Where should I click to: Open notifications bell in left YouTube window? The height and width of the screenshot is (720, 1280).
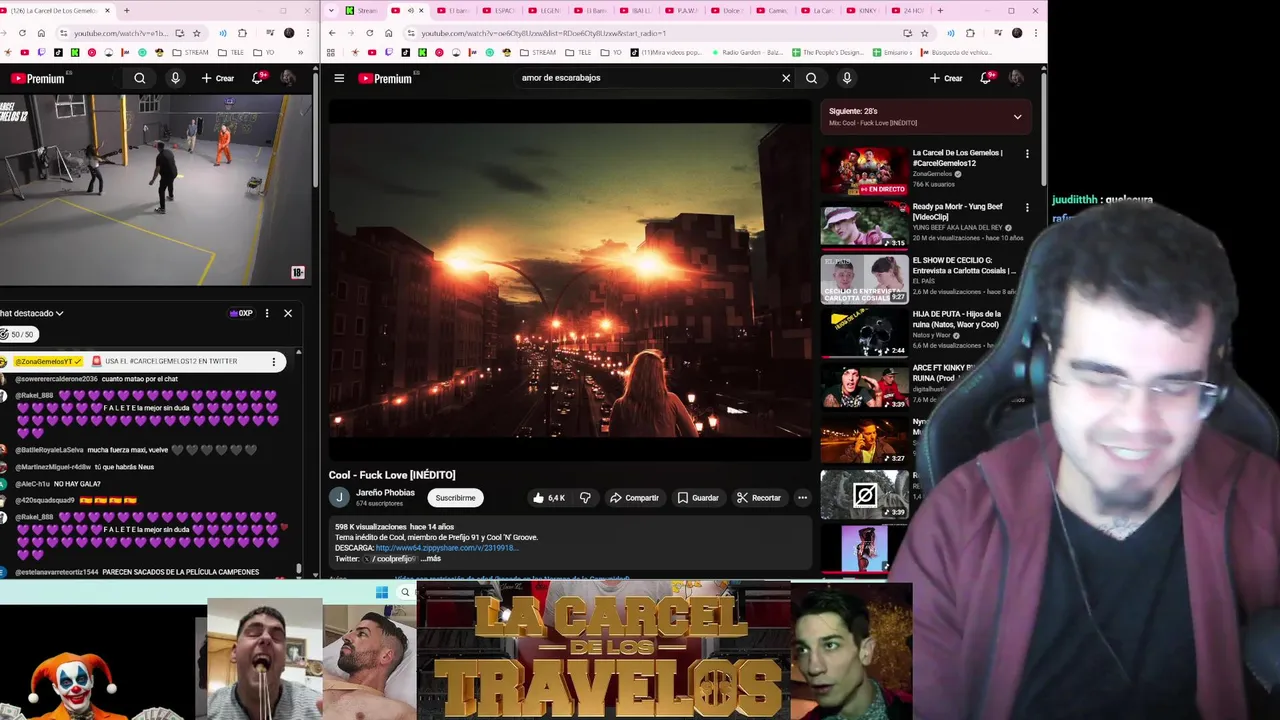257,78
